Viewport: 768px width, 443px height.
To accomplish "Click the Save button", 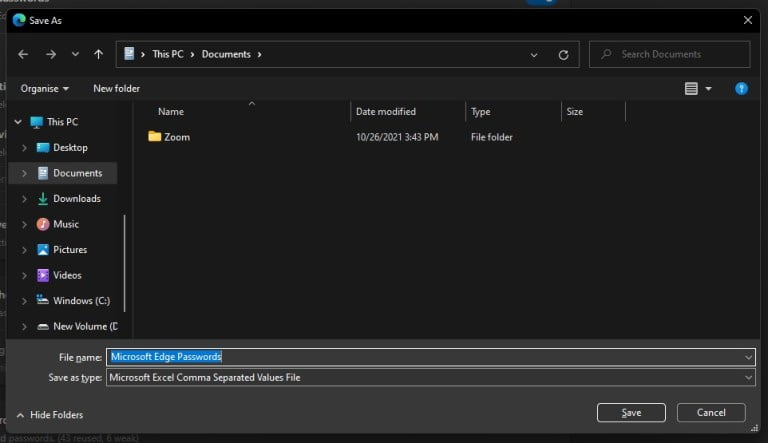I will pos(631,413).
